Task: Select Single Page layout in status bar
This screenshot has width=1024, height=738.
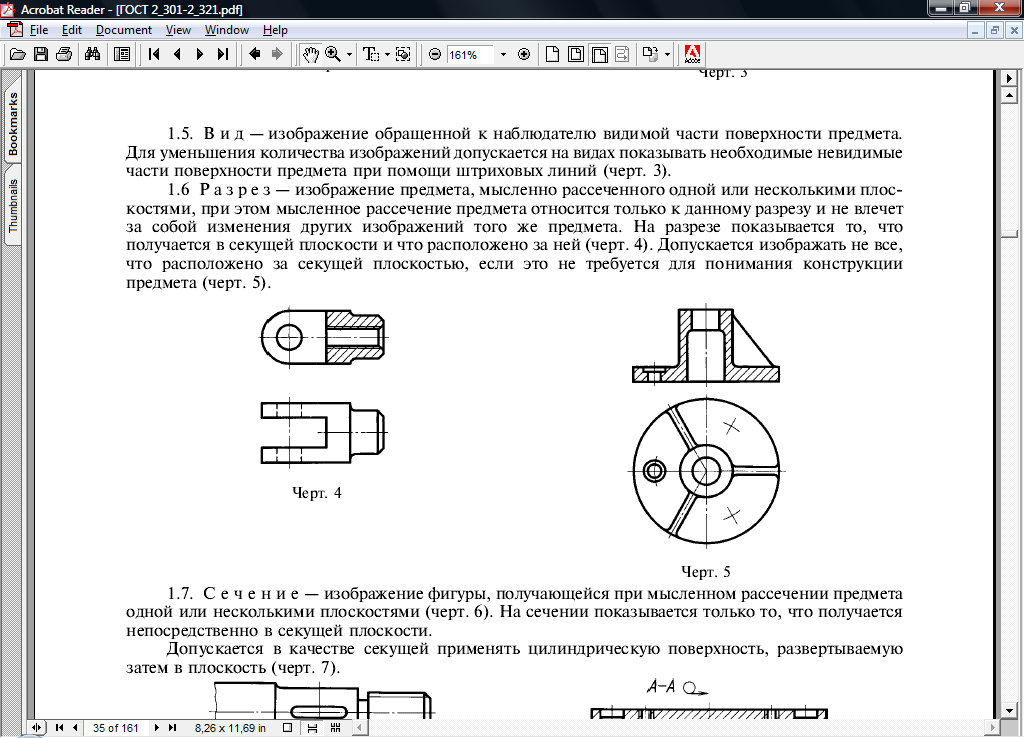Action: click(287, 728)
